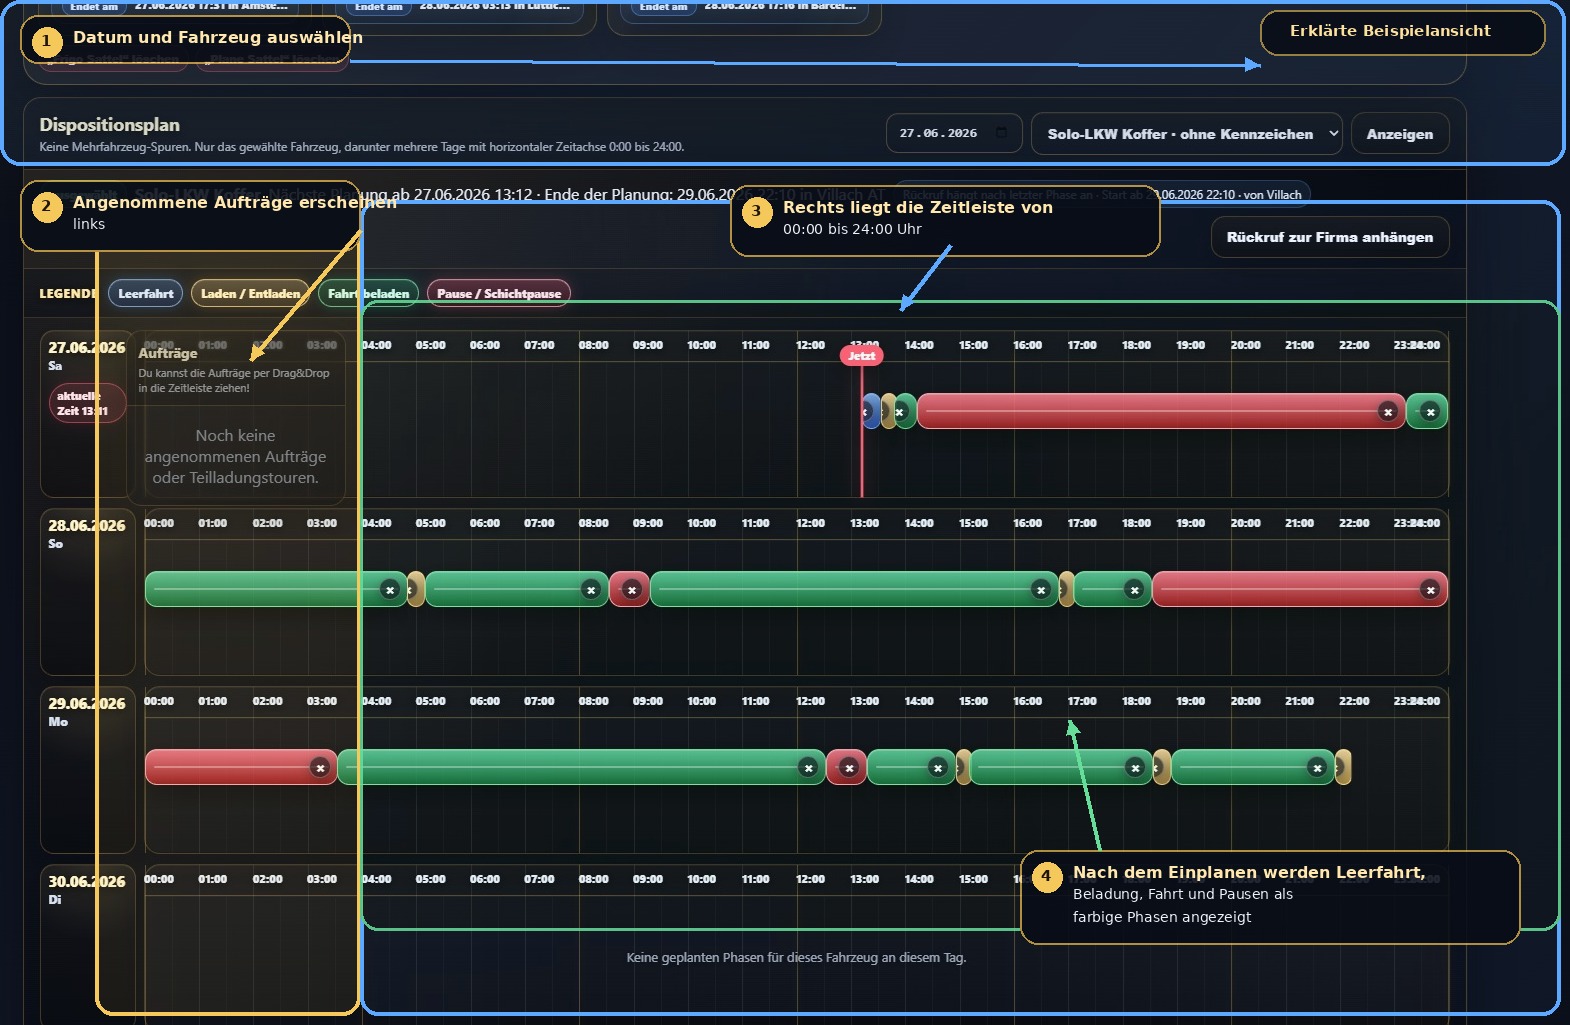Click the 'Keine Mehrfahrzeug-Spuren' description text

[362, 147]
